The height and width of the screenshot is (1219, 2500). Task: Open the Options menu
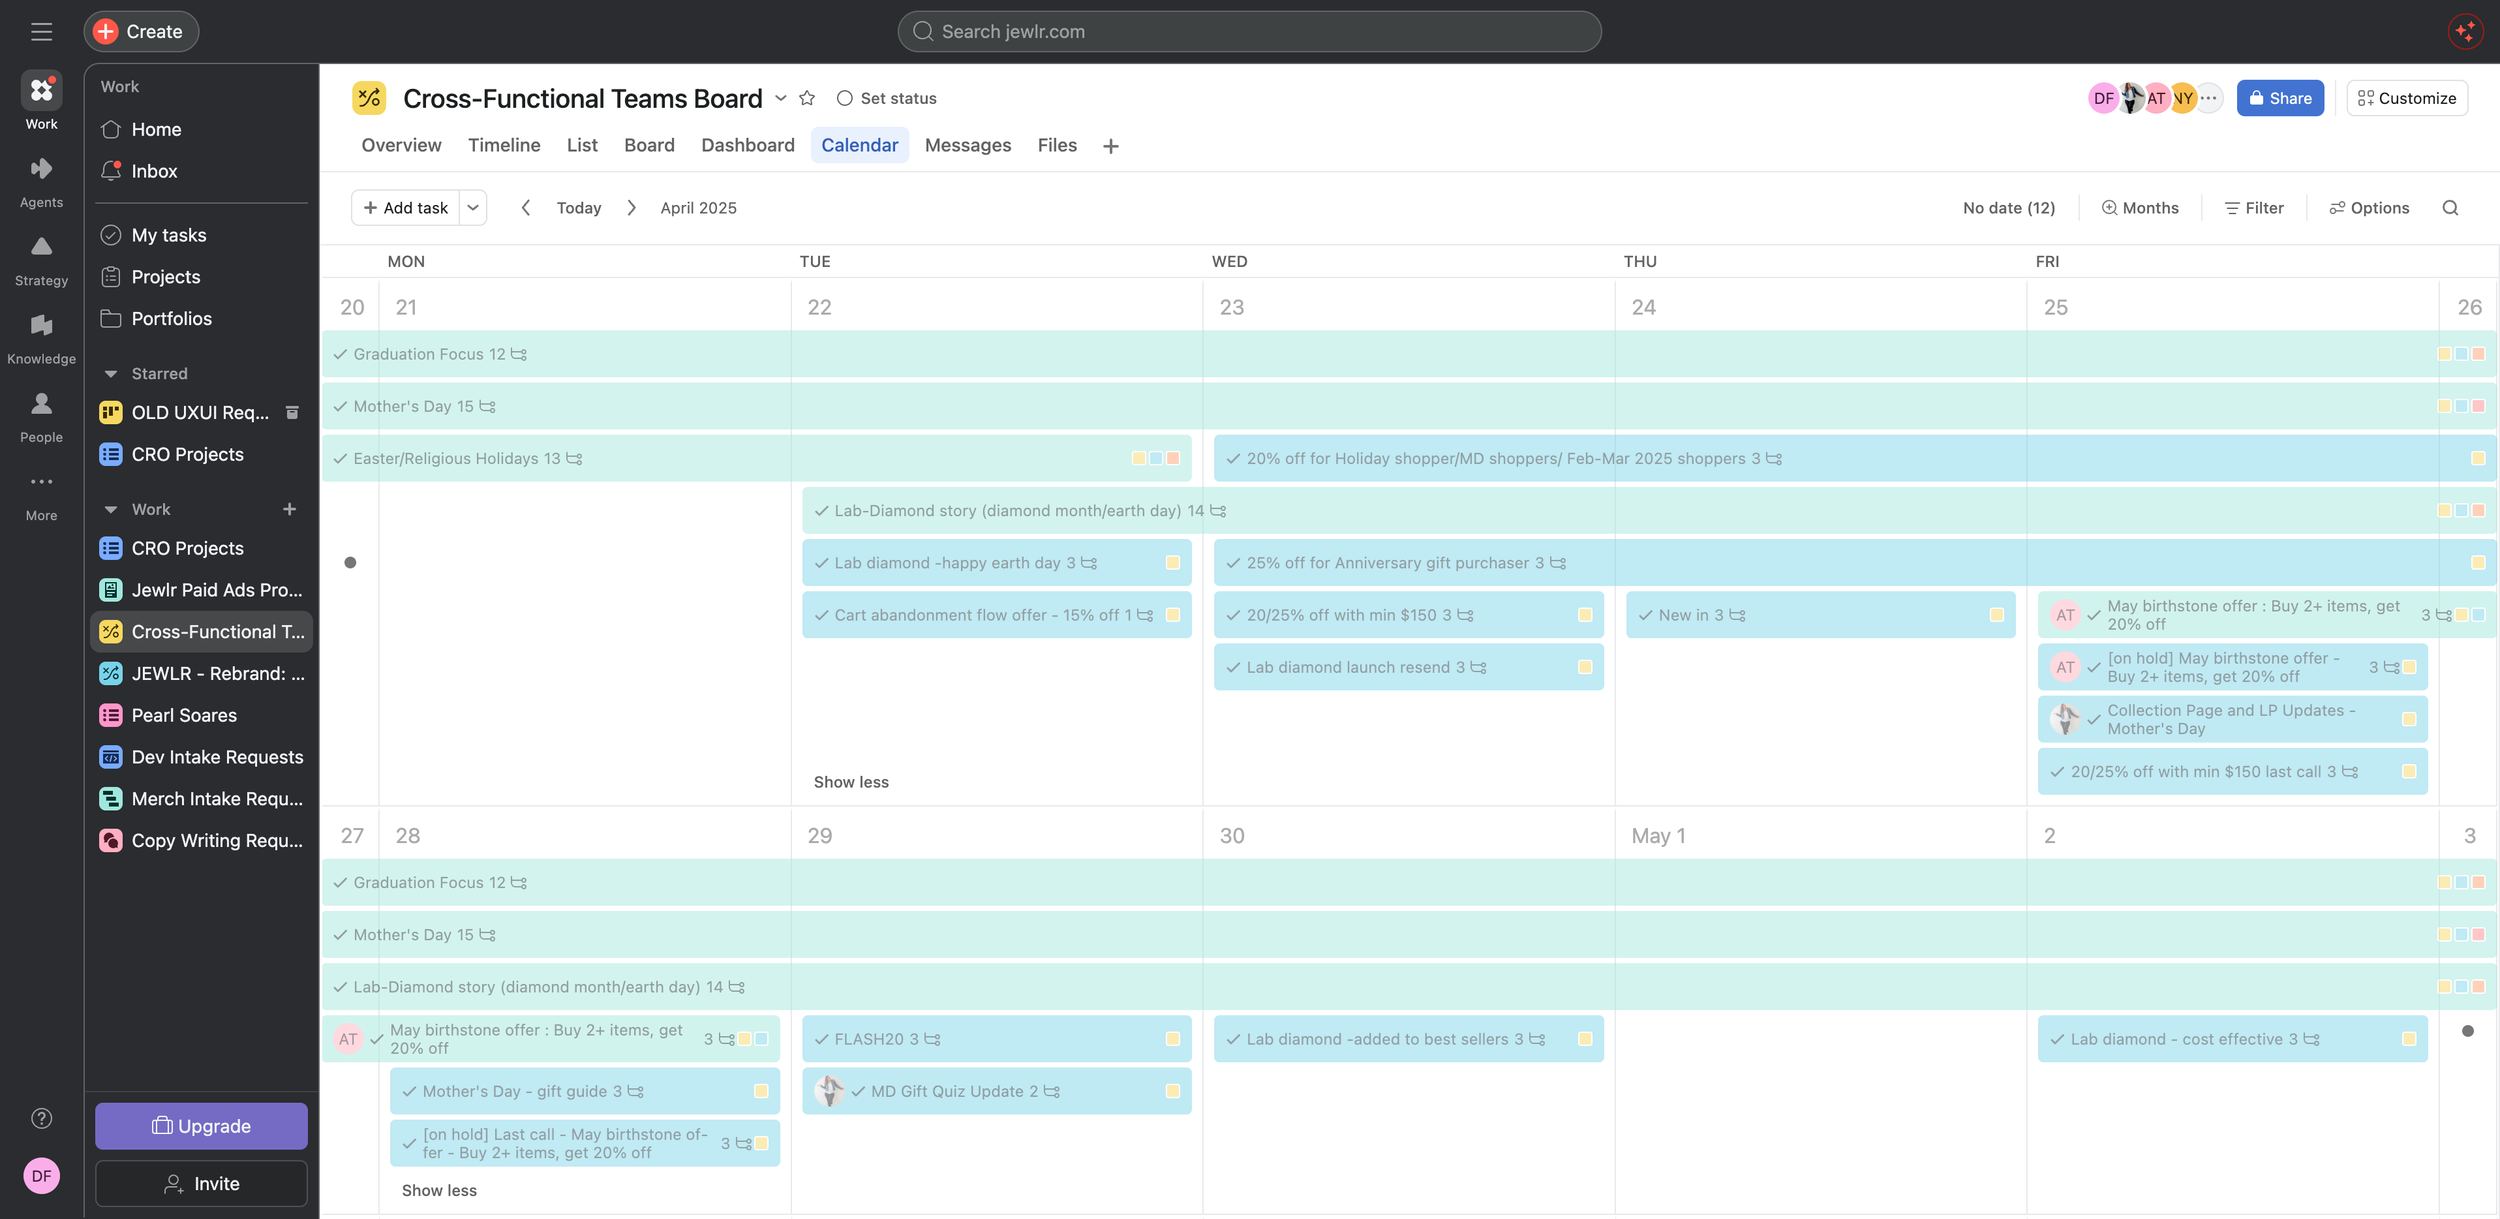pyautogui.click(x=2369, y=208)
